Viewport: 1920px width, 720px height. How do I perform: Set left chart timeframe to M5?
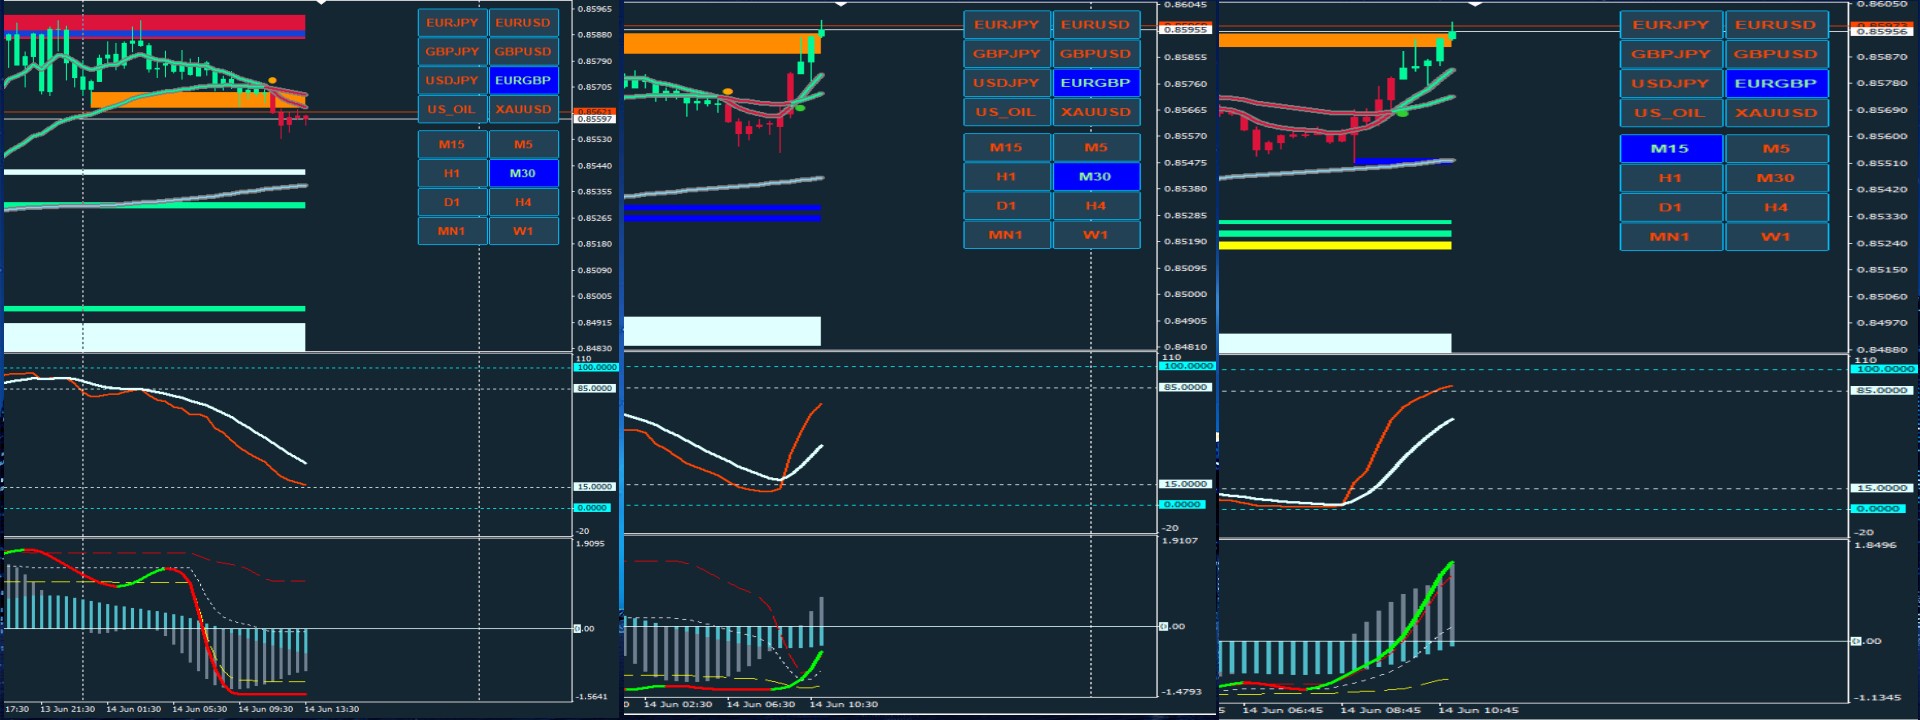(x=523, y=145)
